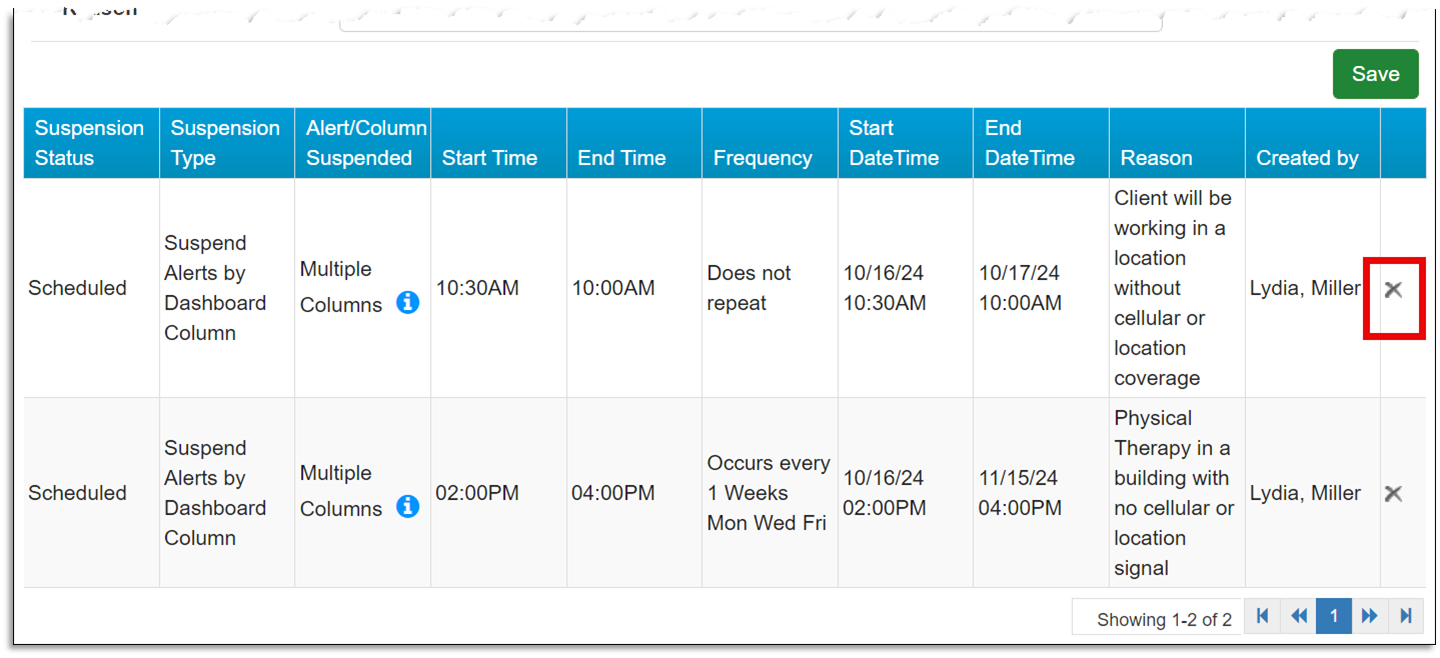Delete the 'Does not repeat' suspension row
Image resolution: width=1440 pixels, height=658 pixels.
pyautogui.click(x=1393, y=289)
